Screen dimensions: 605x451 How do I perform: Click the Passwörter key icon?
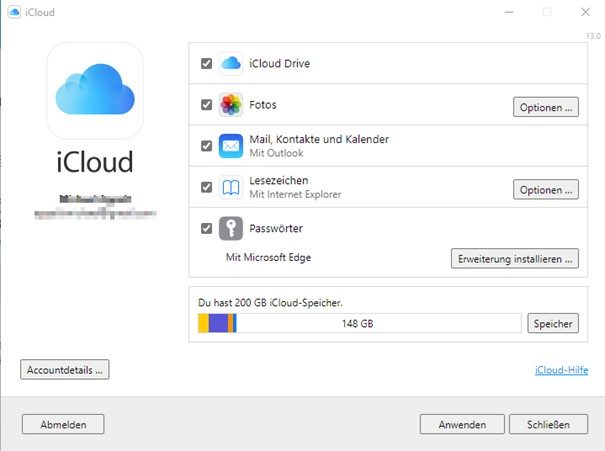231,228
